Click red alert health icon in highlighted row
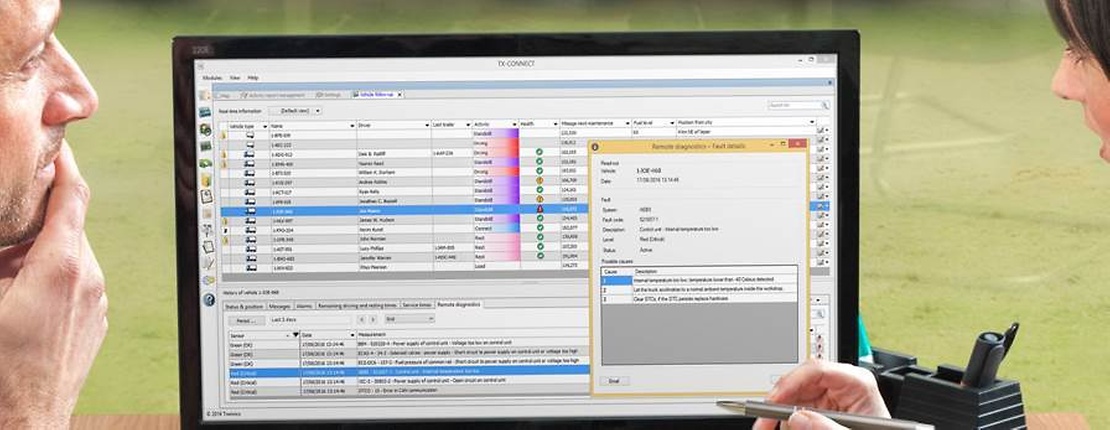Screen dimensions: 1110x430 pos(540,210)
